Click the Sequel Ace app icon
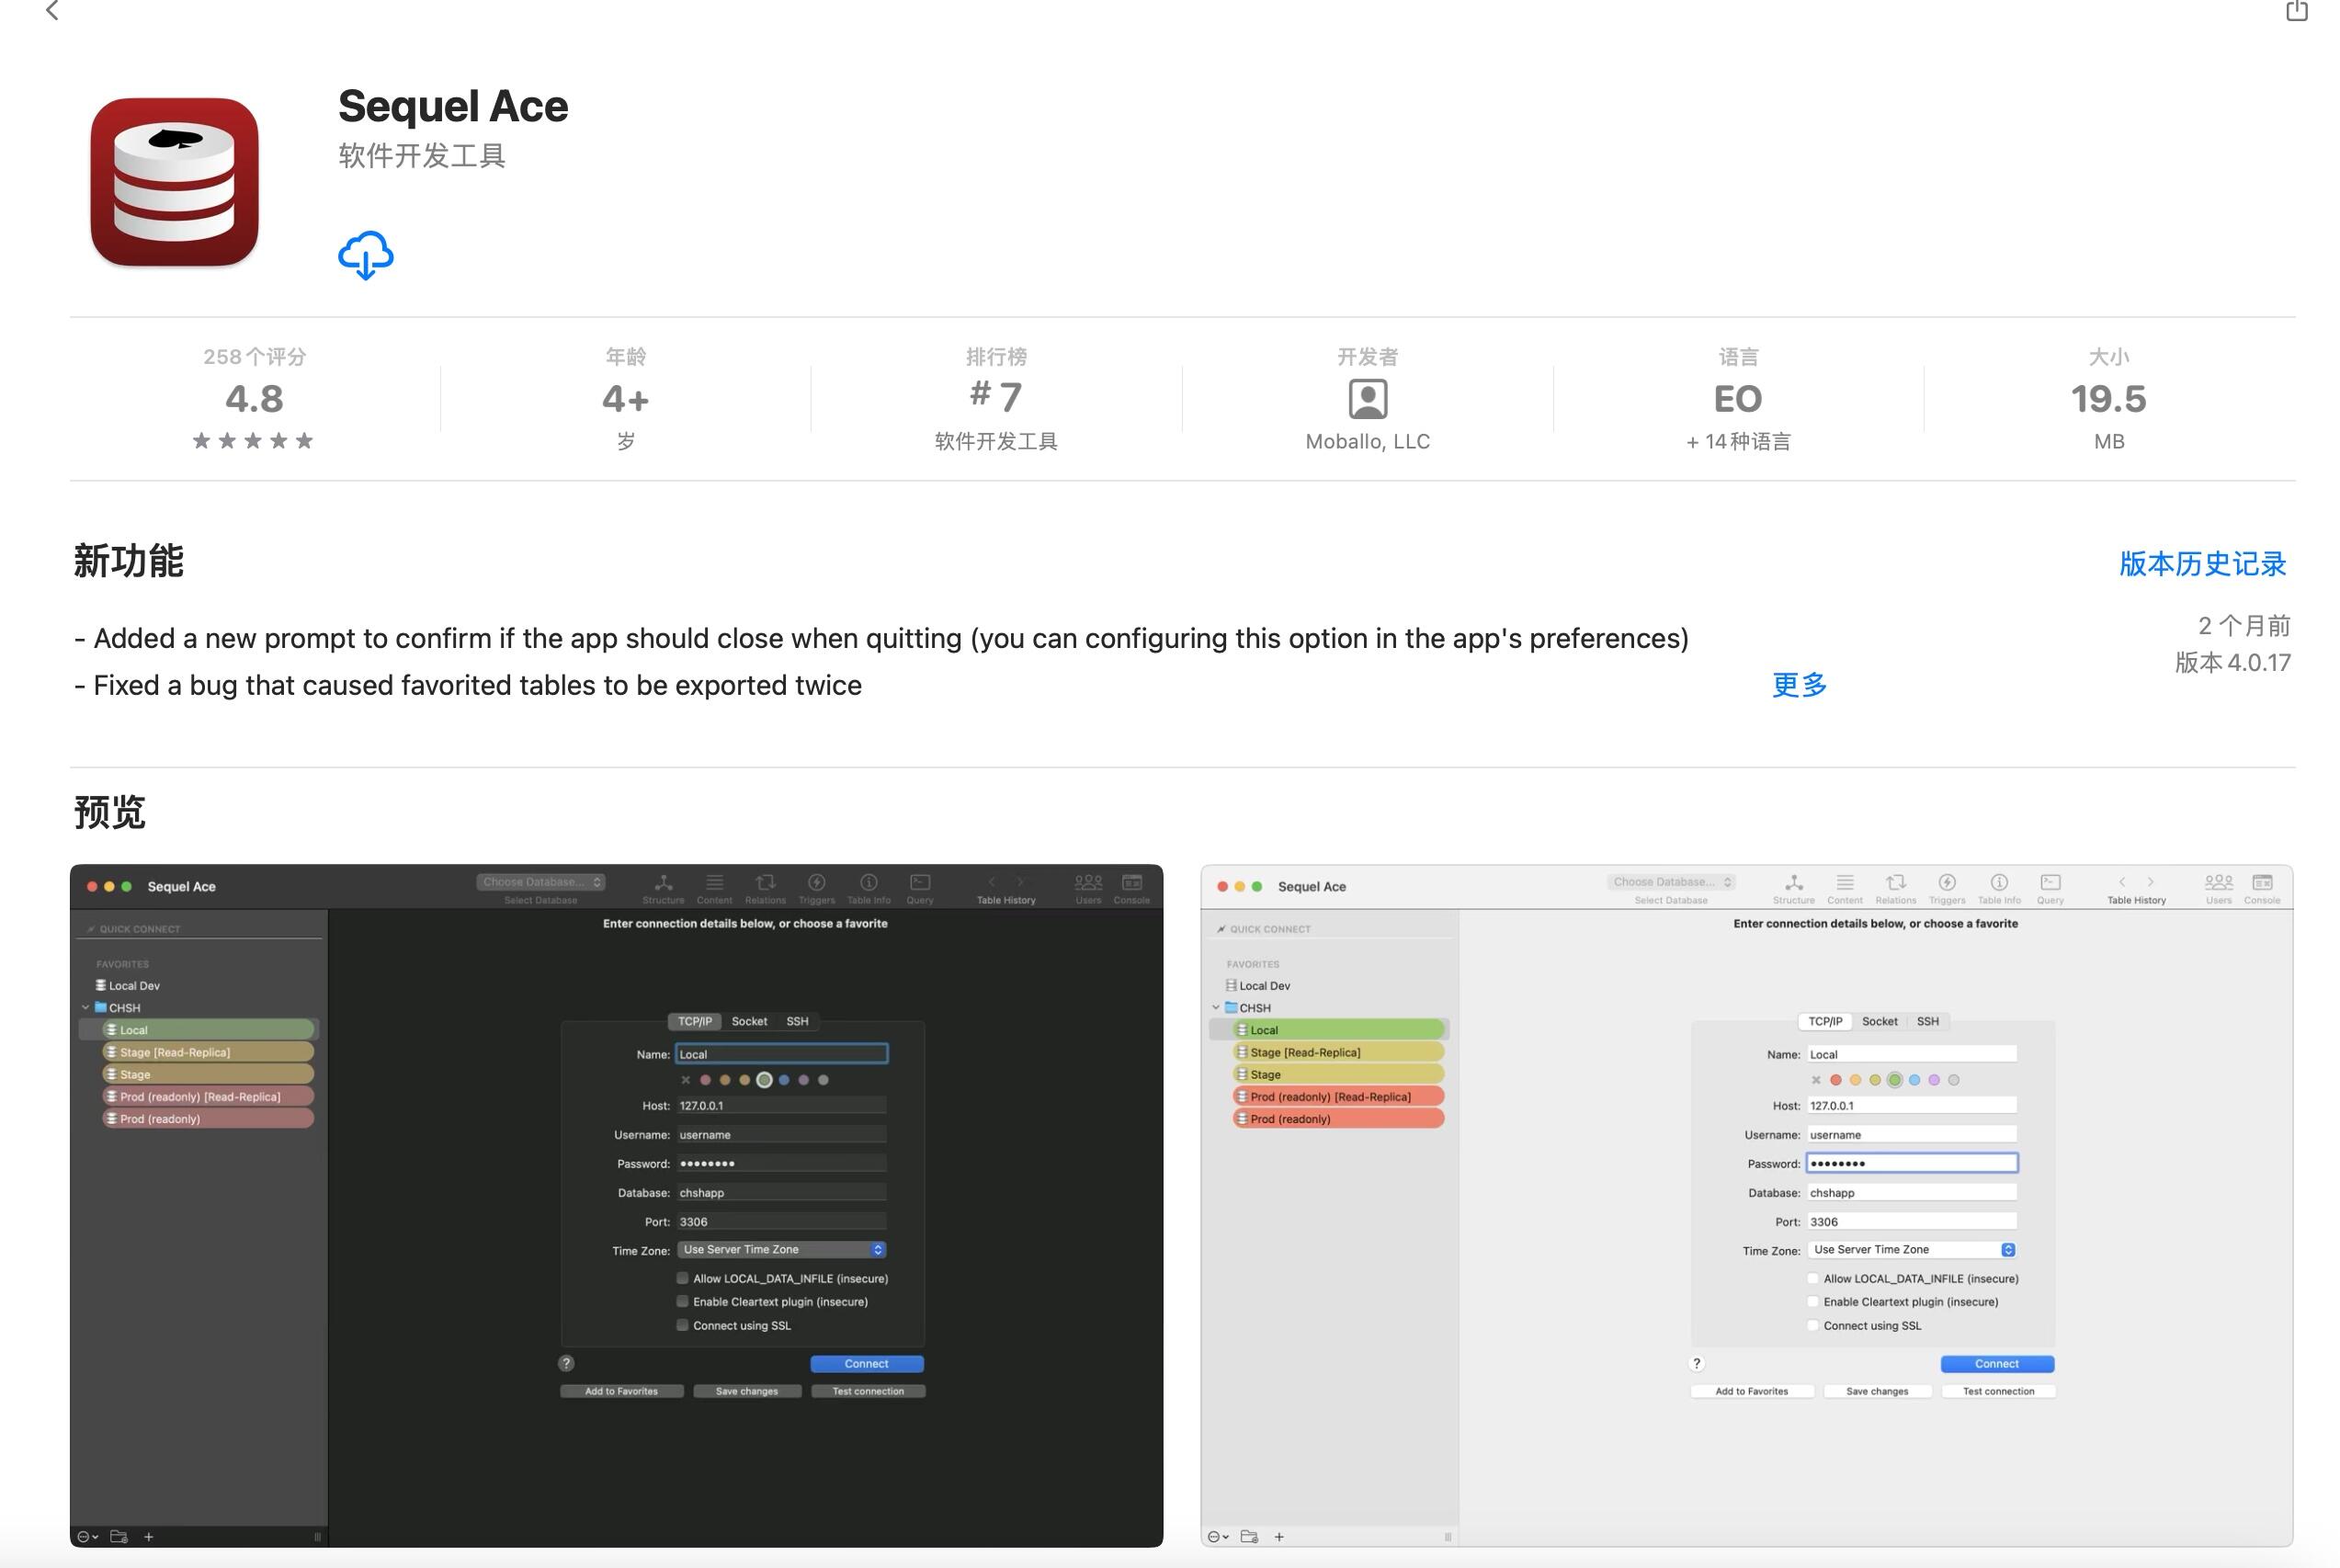The width and height of the screenshot is (2340, 1568). (x=174, y=182)
